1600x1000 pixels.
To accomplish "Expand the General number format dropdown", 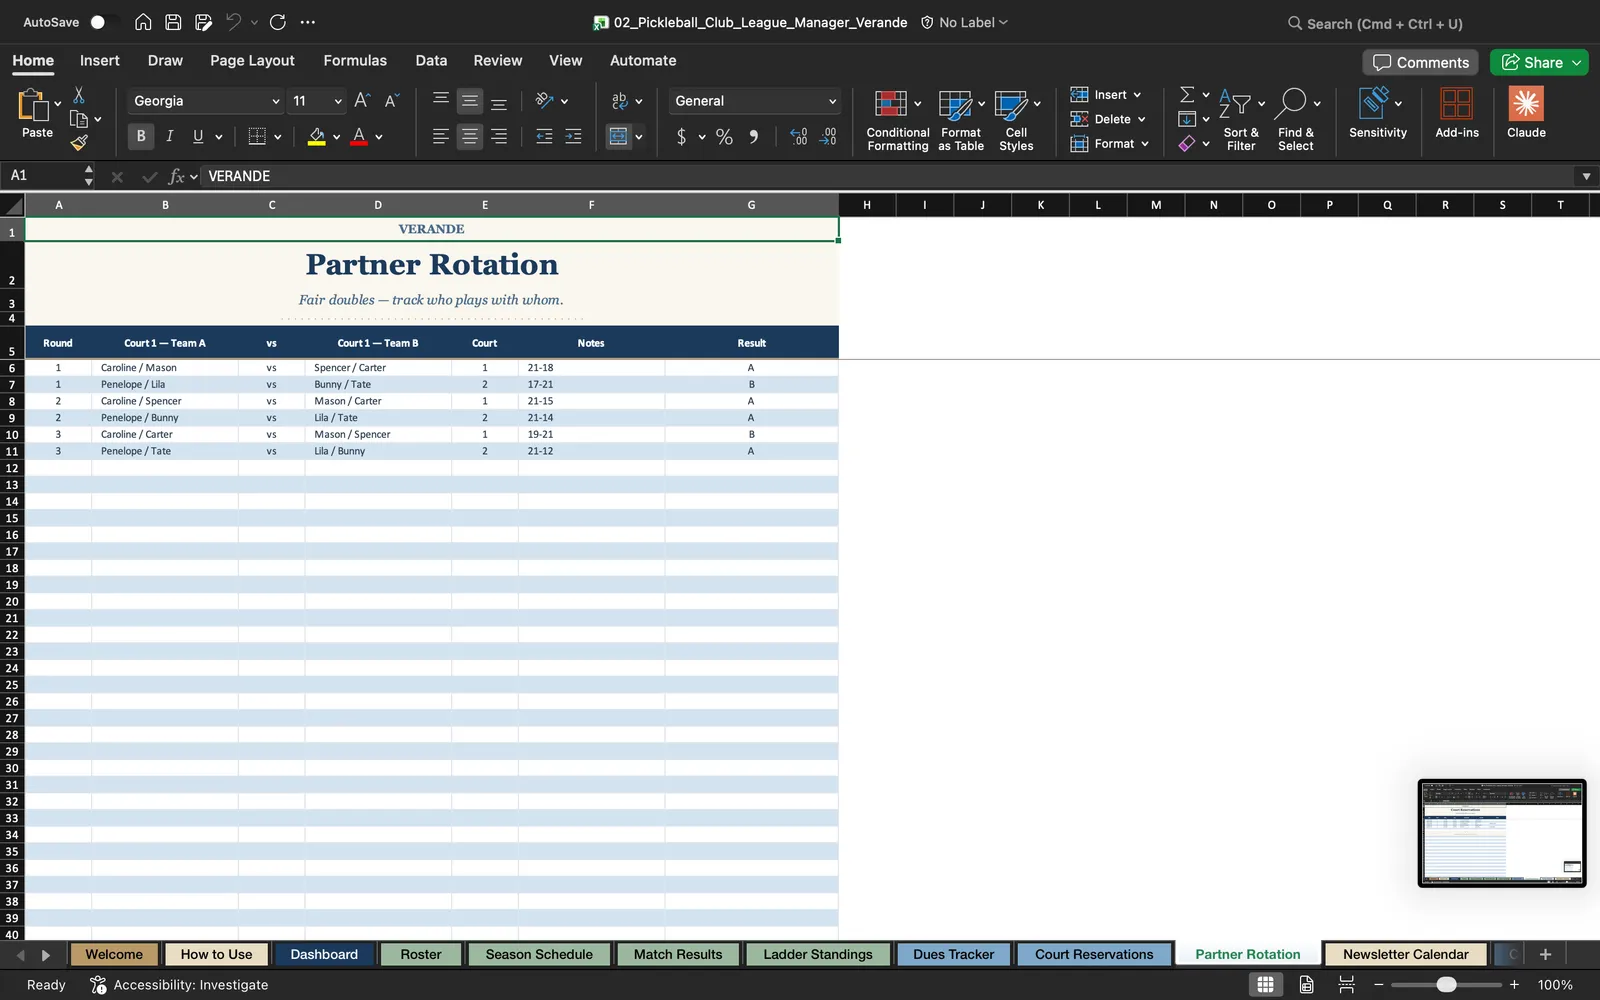I will point(832,101).
